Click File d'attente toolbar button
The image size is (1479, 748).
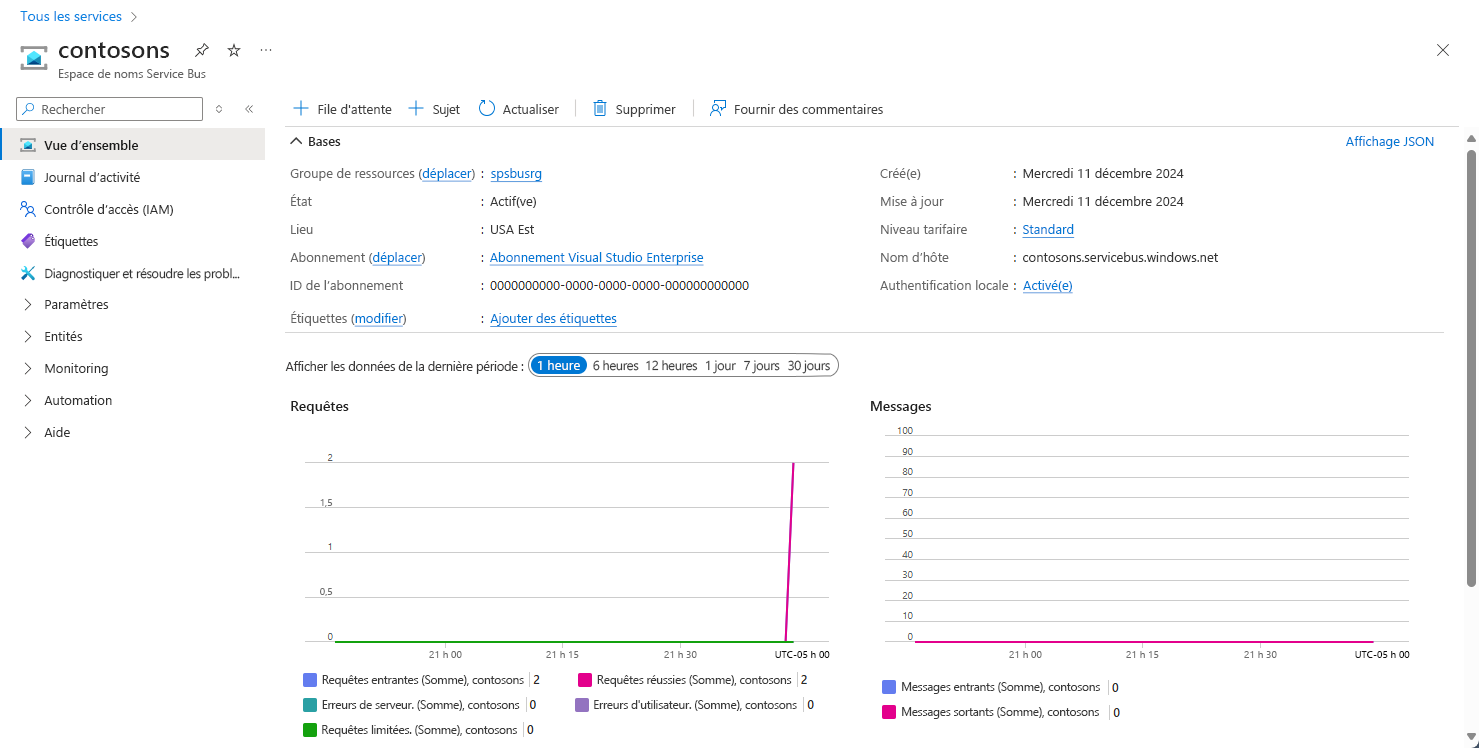342,109
